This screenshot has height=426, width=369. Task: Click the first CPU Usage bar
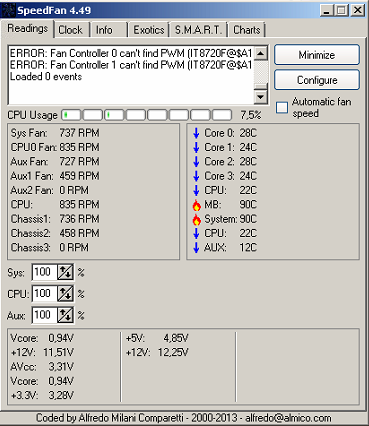pos(71,115)
